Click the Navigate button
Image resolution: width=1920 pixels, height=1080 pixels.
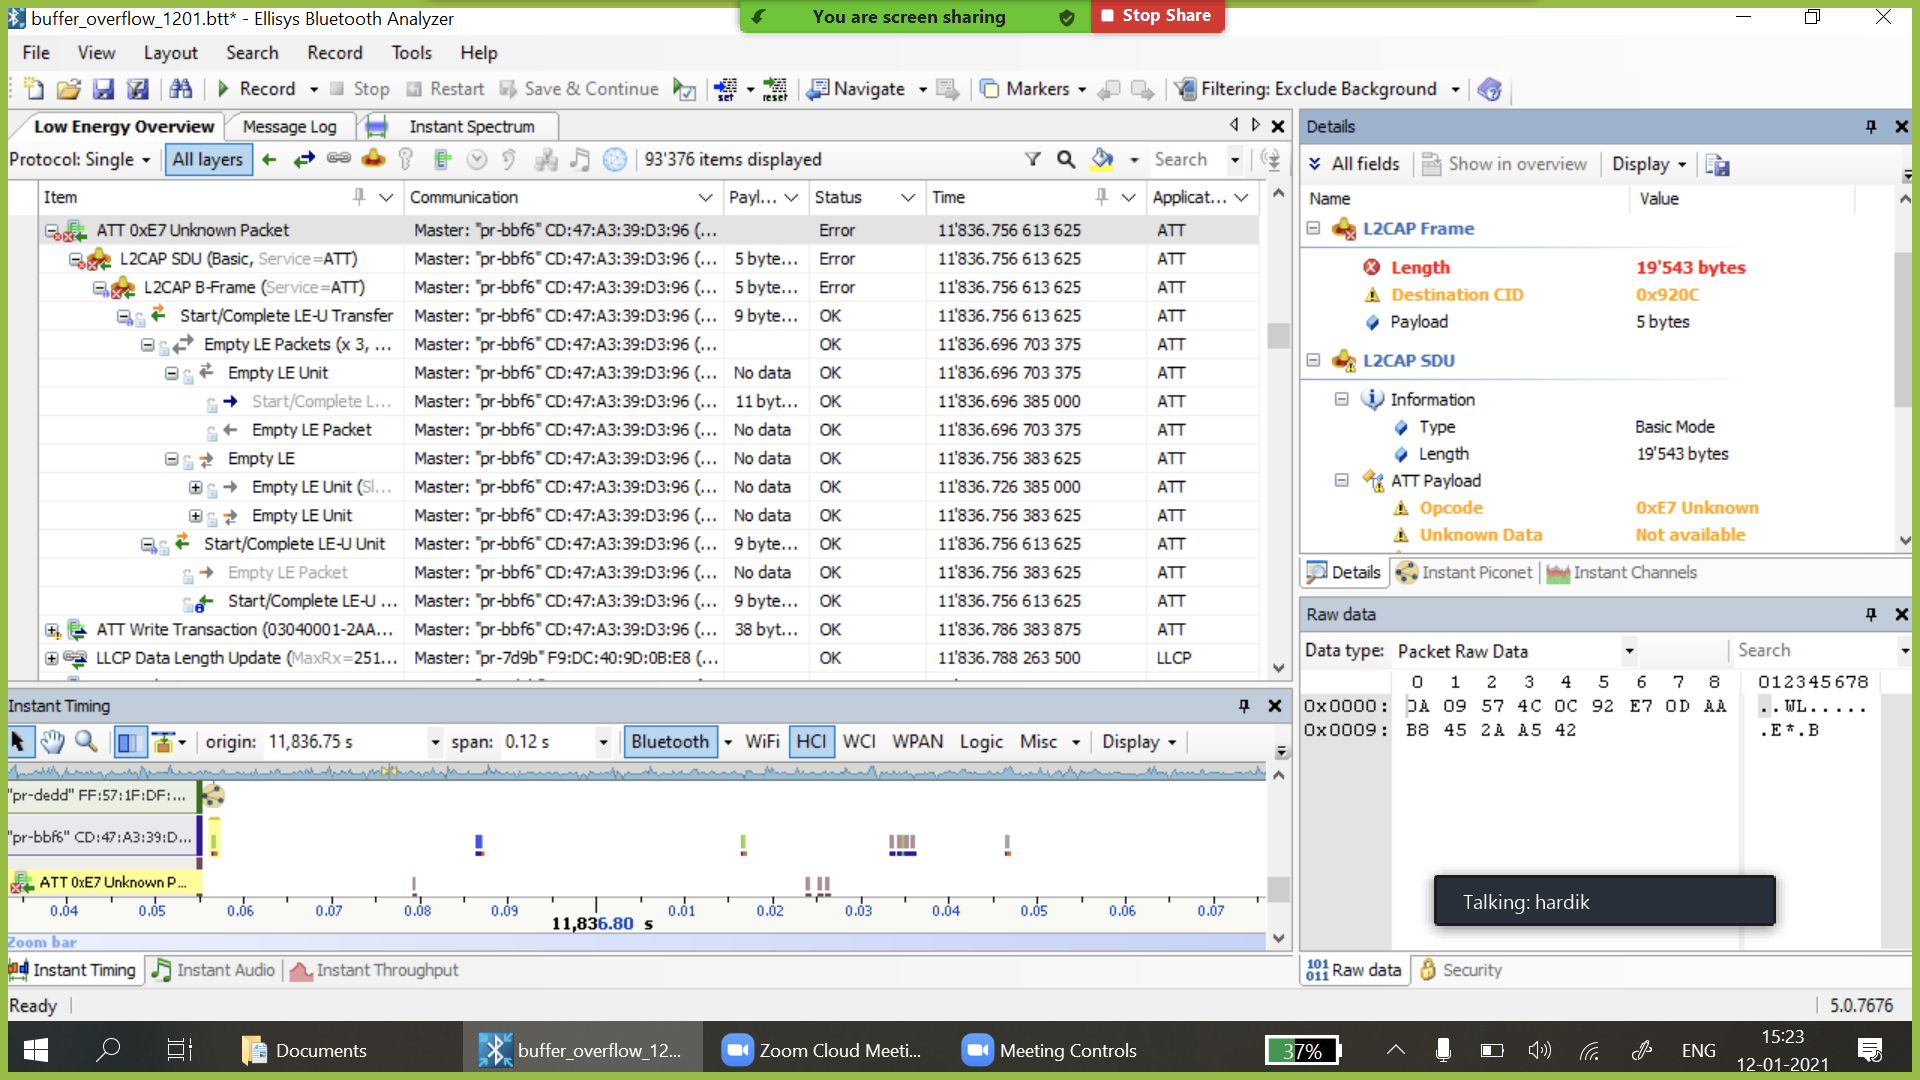coord(858,89)
